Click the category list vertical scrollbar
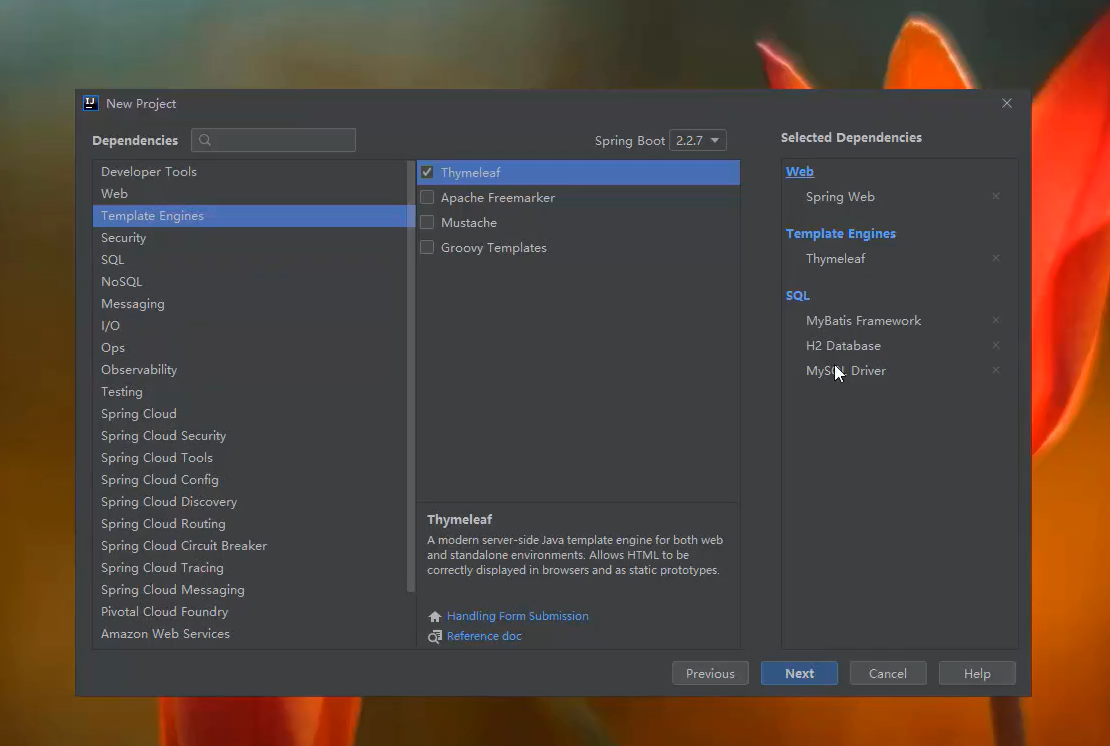 (411, 376)
